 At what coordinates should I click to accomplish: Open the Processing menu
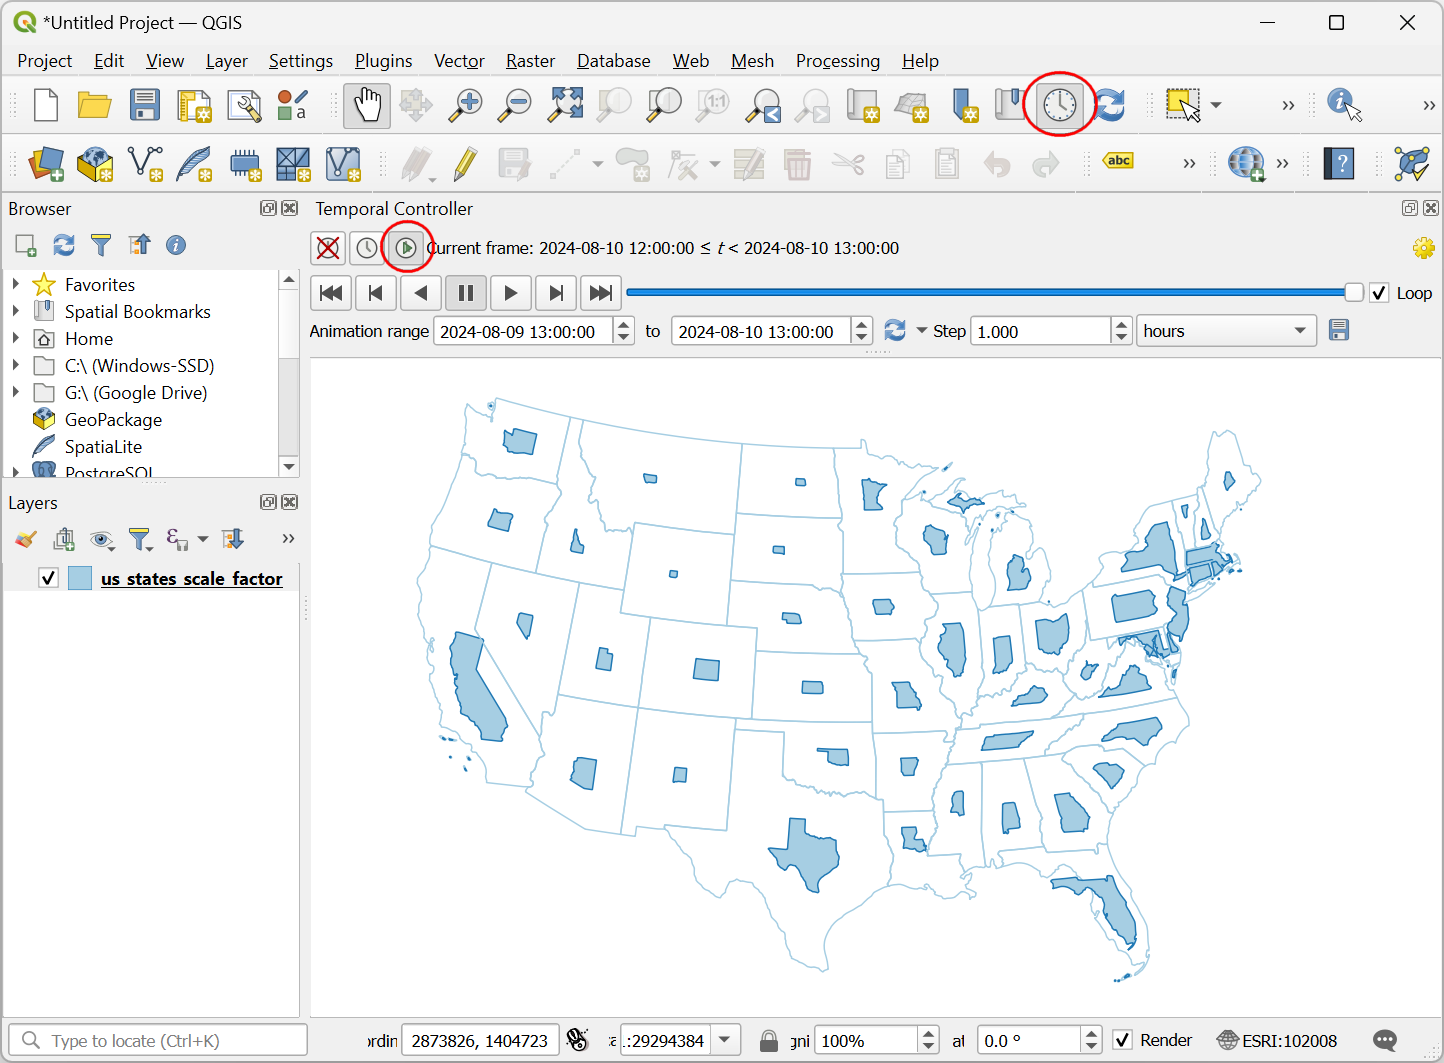[x=837, y=61]
